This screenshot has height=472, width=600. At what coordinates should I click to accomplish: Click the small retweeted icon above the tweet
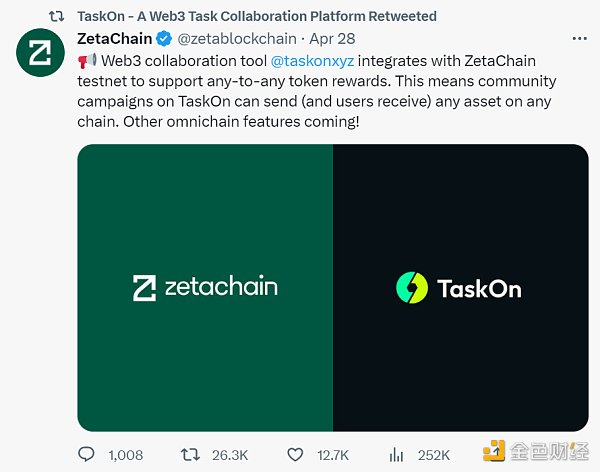tap(57, 16)
